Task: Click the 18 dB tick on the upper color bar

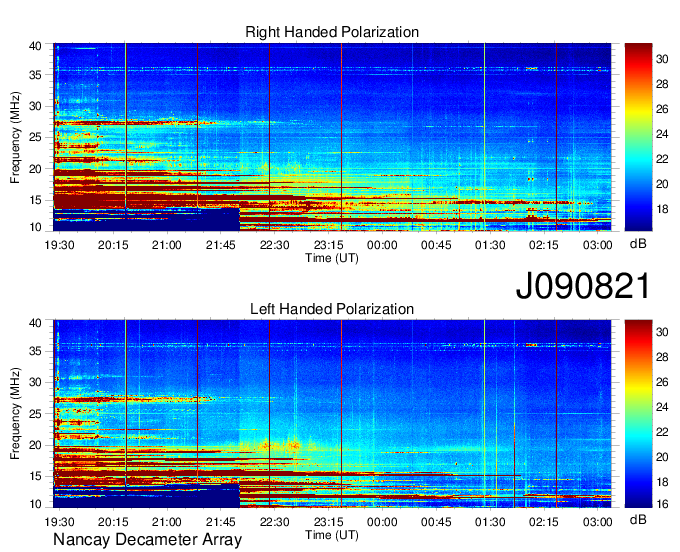Action: pyautogui.click(x=662, y=209)
